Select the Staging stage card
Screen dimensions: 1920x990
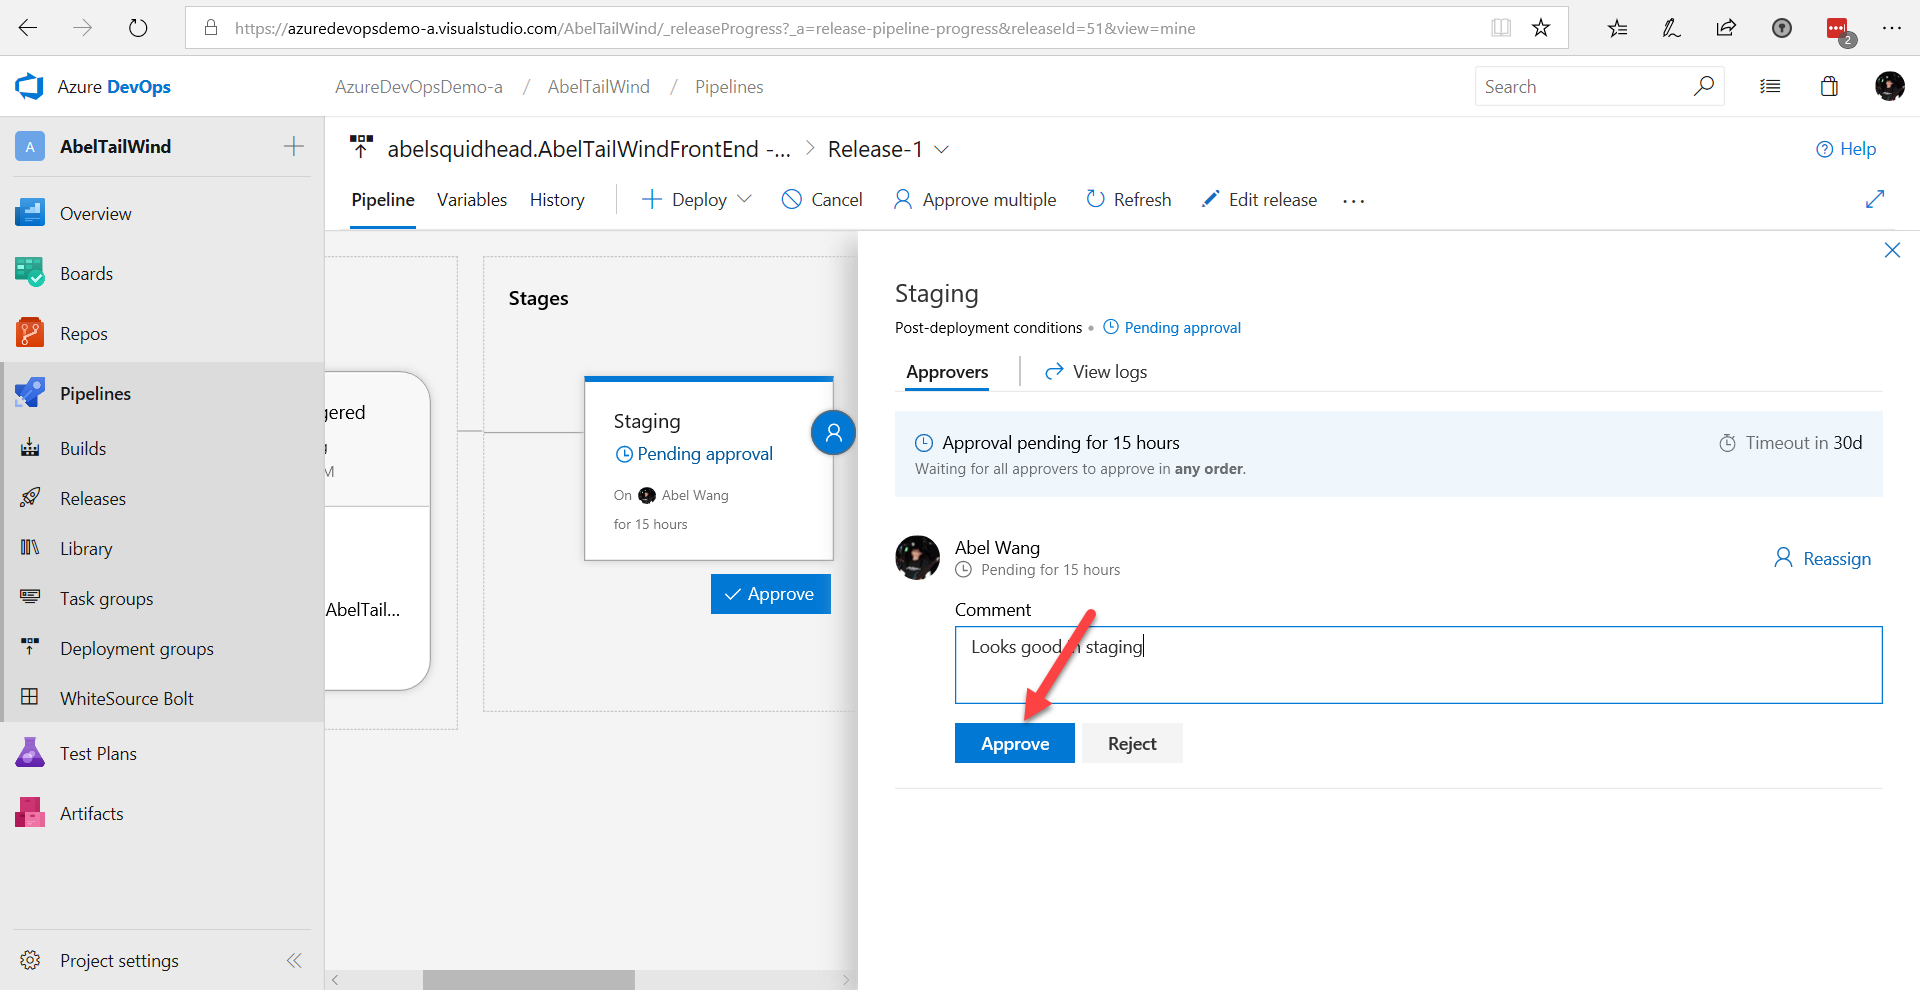tap(708, 468)
